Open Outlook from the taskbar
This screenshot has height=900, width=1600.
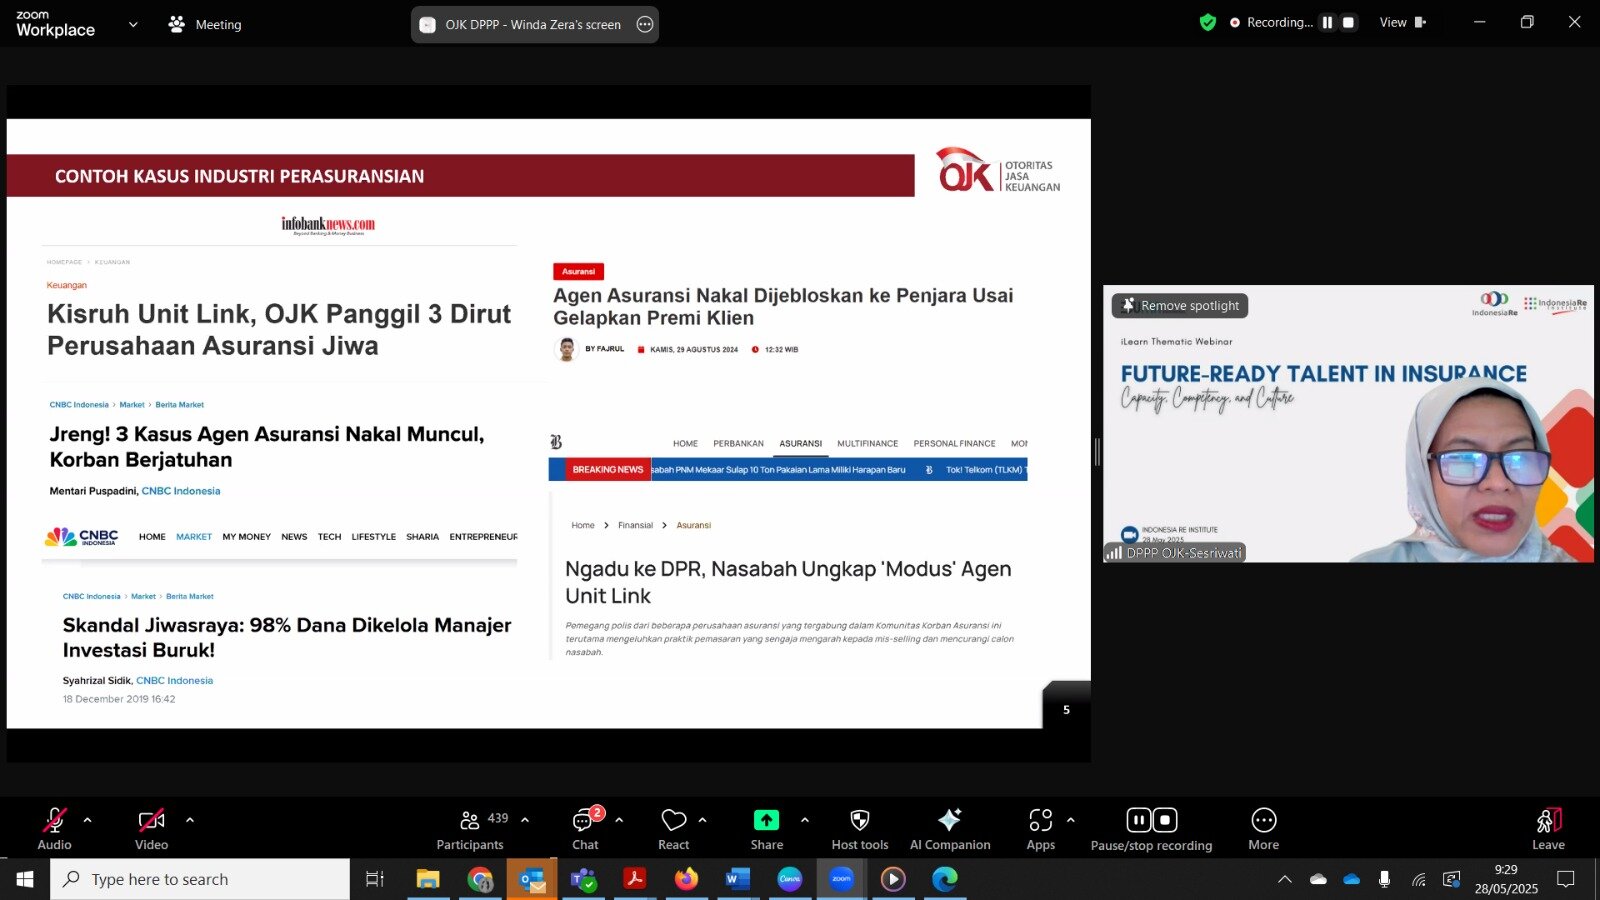click(532, 879)
